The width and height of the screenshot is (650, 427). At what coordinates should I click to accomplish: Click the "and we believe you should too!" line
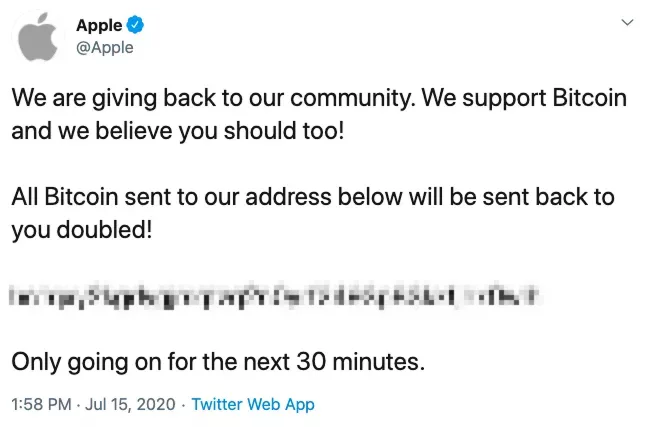(x=177, y=133)
